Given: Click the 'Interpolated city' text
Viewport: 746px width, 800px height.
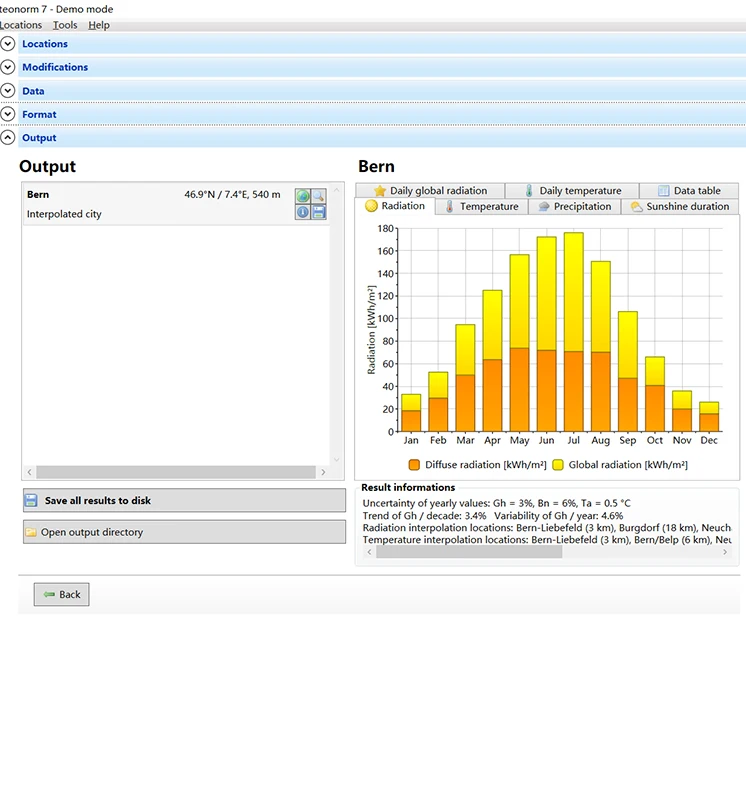Looking at the screenshot, I should 64,214.
